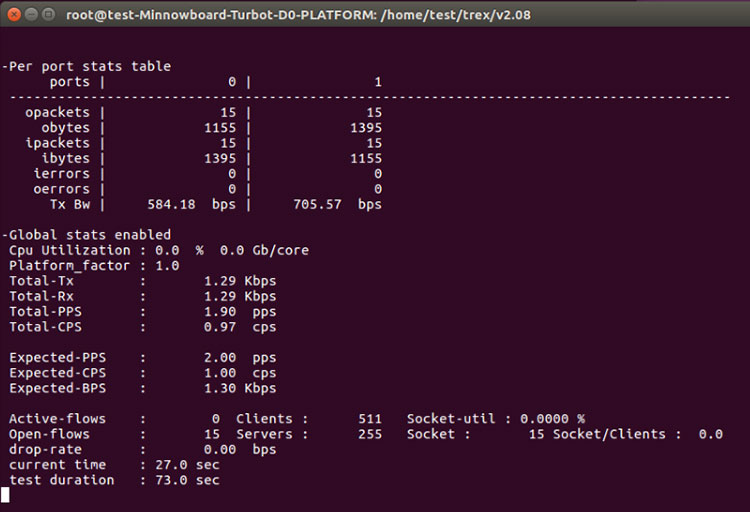Click the 'Per port stats table' heading
The width and height of the screenshot is (750, 512).
[x=90, y=67]
